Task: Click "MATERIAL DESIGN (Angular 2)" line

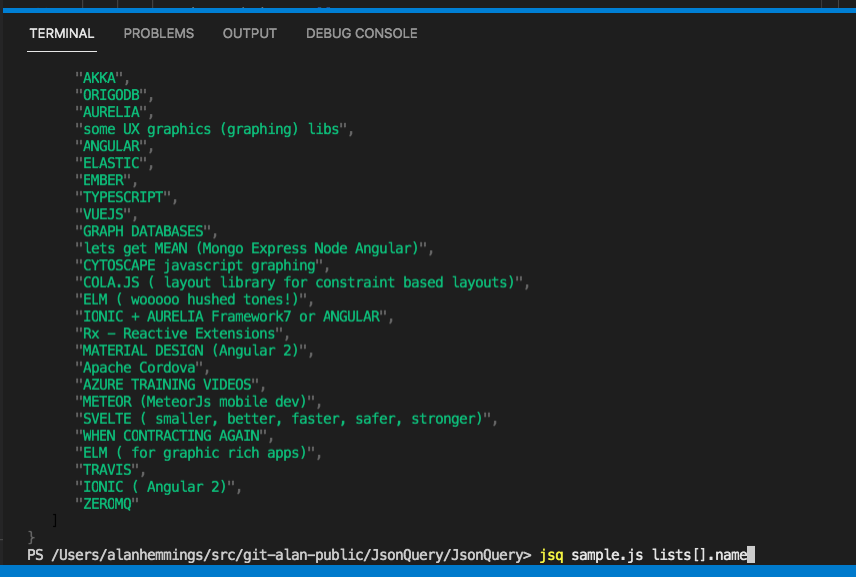Action: 194,350
